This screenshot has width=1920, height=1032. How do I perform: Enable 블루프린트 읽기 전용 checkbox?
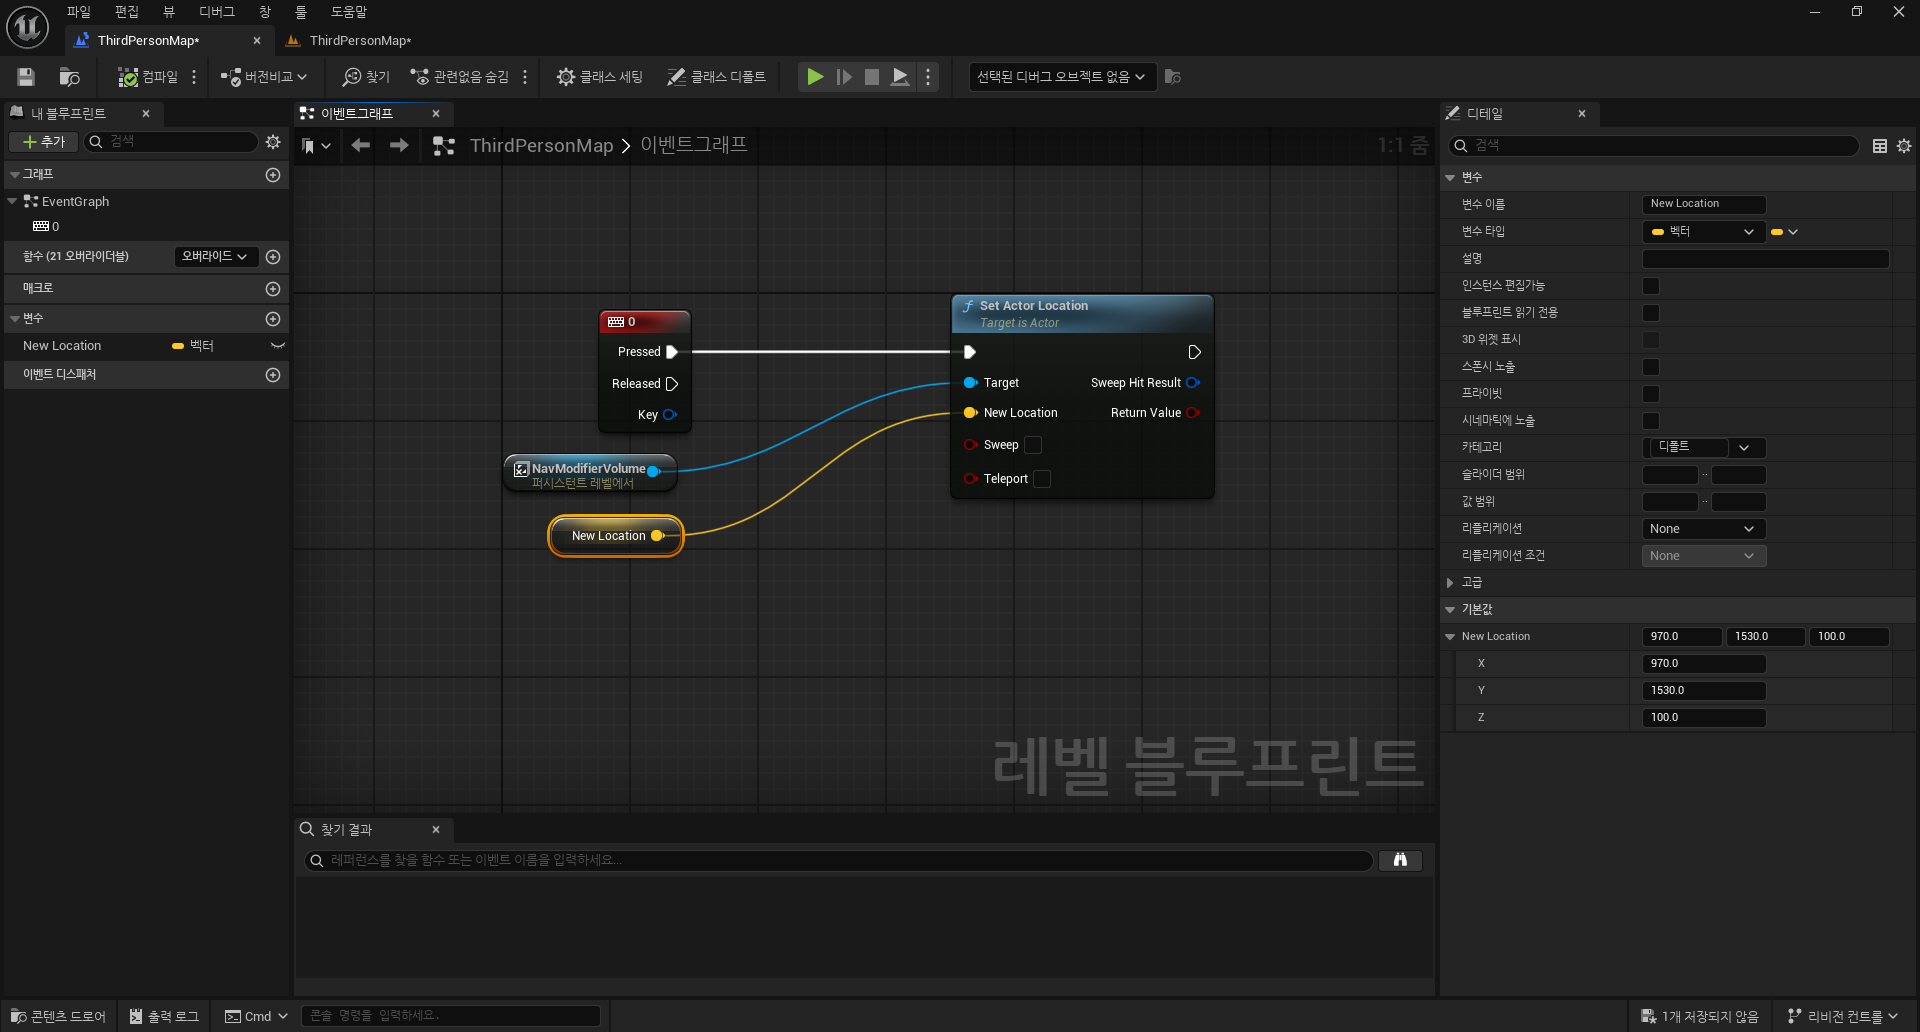click(x=1651, y=313)
